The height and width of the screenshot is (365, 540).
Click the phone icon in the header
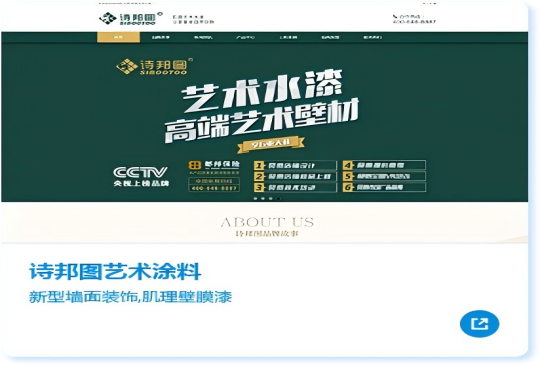pos(395,16)
